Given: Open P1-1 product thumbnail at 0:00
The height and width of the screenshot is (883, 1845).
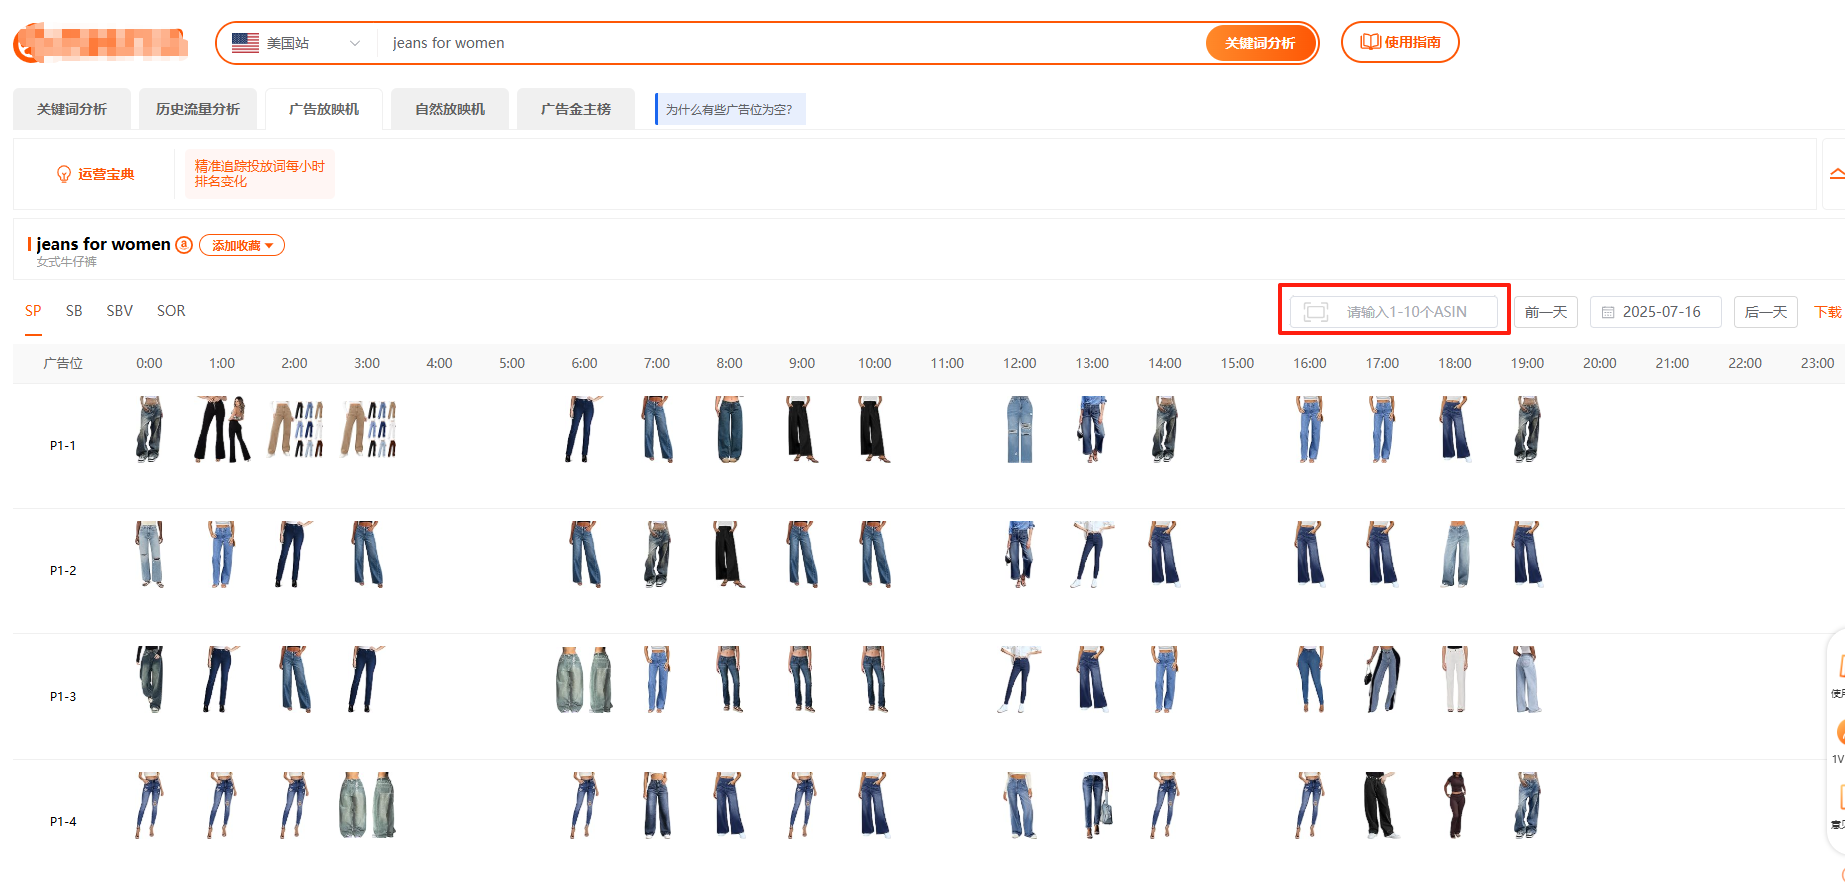Looking at the screenshot, I should (x=149, y=429).
